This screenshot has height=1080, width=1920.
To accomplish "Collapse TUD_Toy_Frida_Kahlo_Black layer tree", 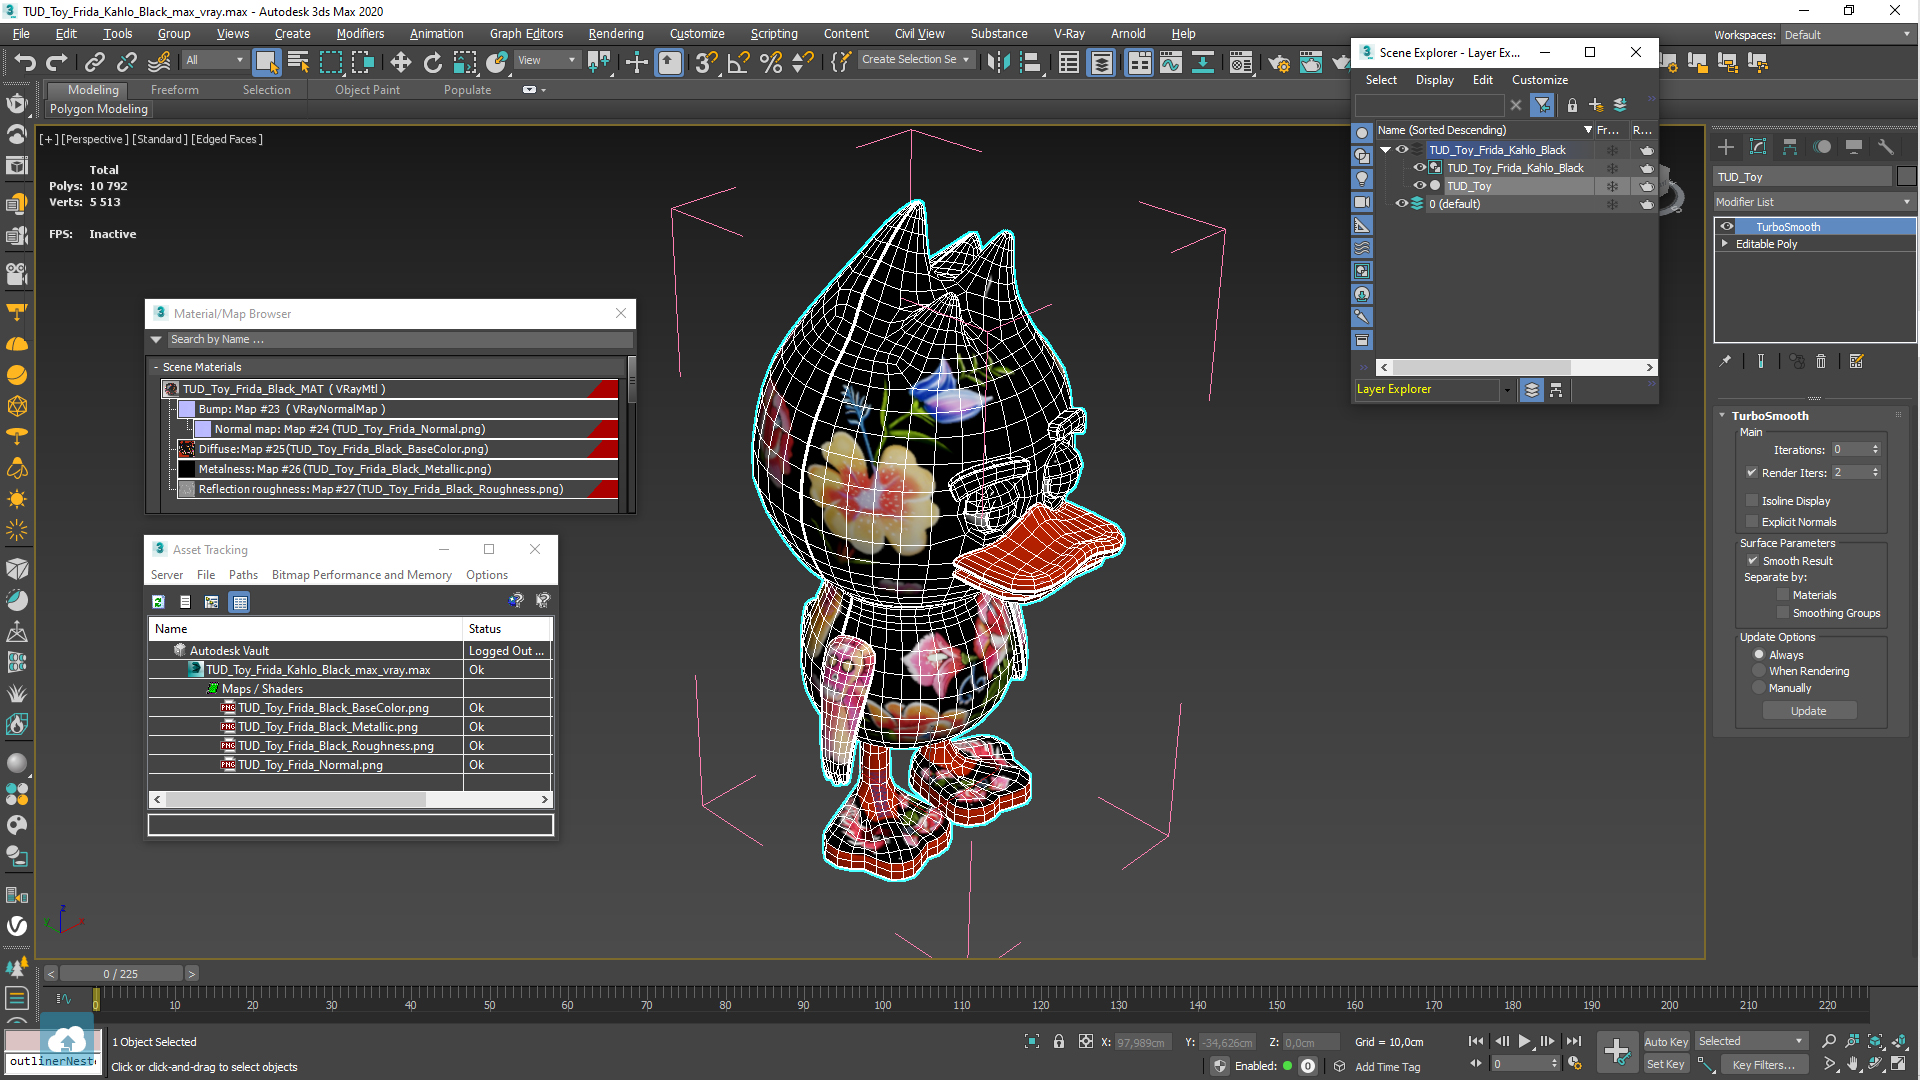I will [1386, 150].
